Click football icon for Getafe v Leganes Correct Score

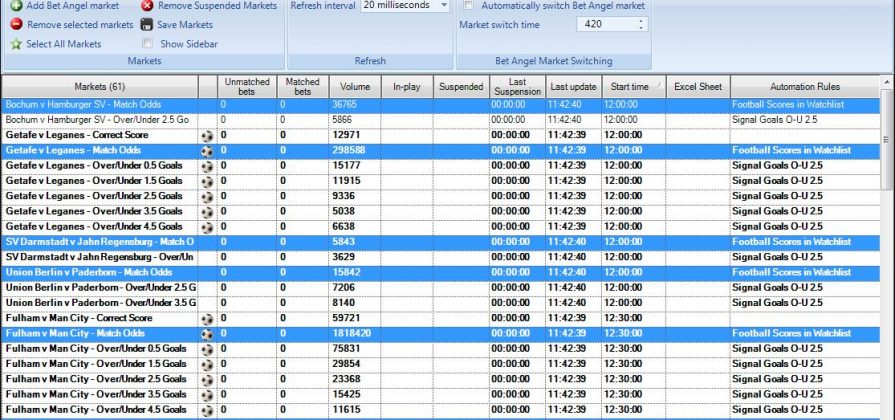(207, 134)
